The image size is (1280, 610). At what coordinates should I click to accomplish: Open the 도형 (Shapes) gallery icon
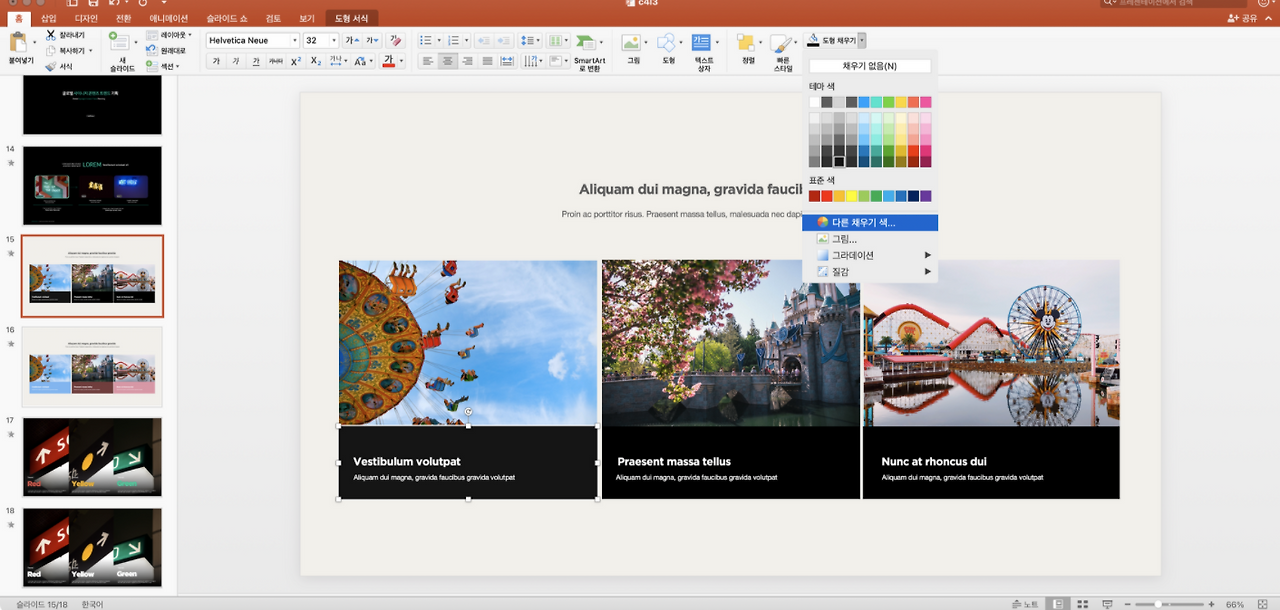667,42
